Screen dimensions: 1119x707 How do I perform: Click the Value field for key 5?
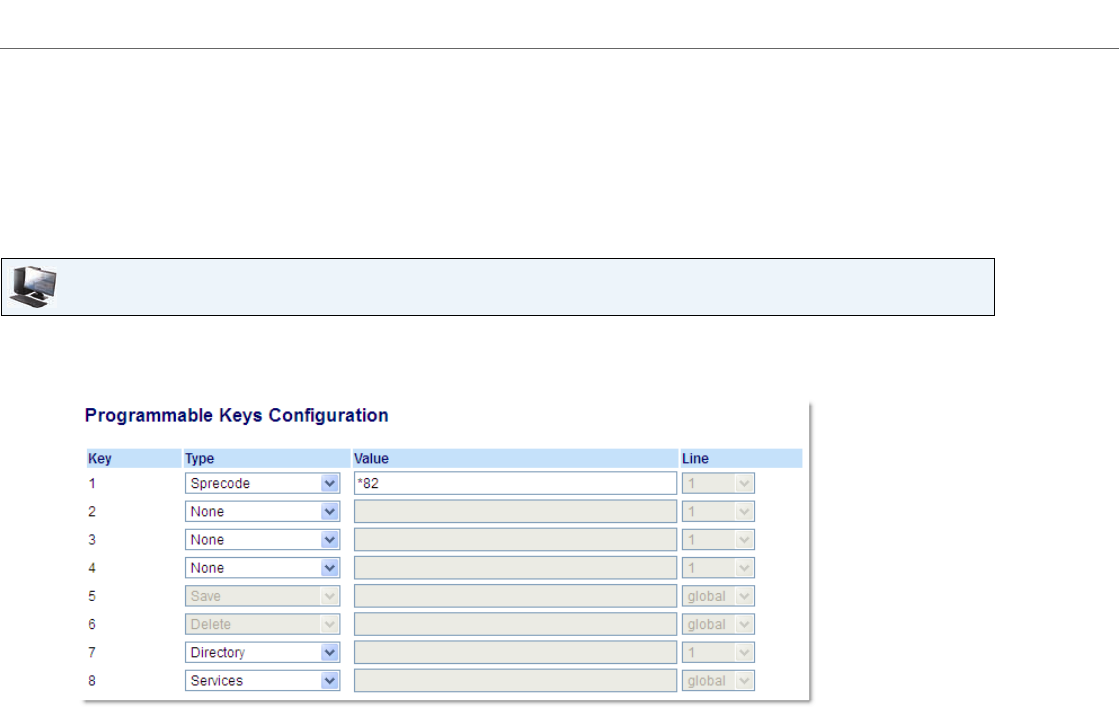point(515,596)
